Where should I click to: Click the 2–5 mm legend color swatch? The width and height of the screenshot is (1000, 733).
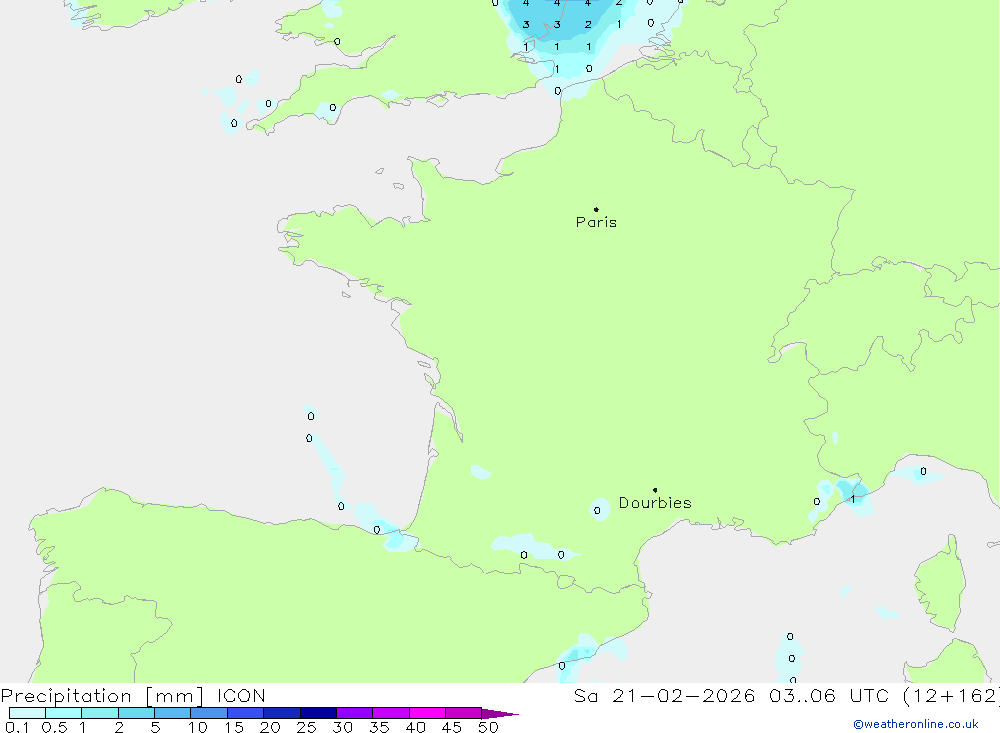(136, 713)
